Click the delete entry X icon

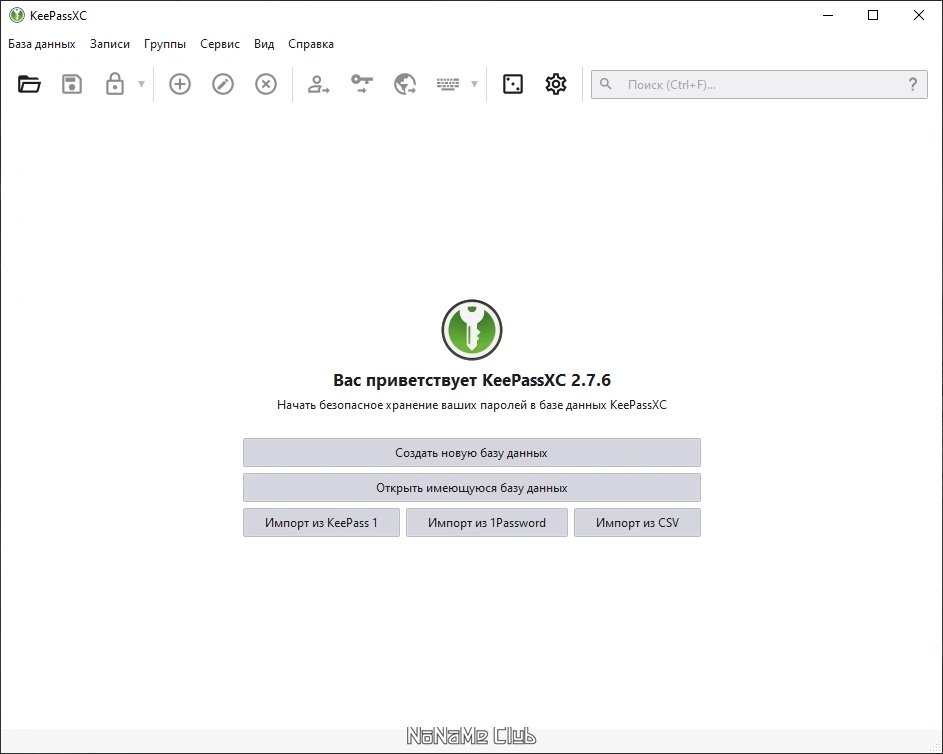[x=266, y=84]
